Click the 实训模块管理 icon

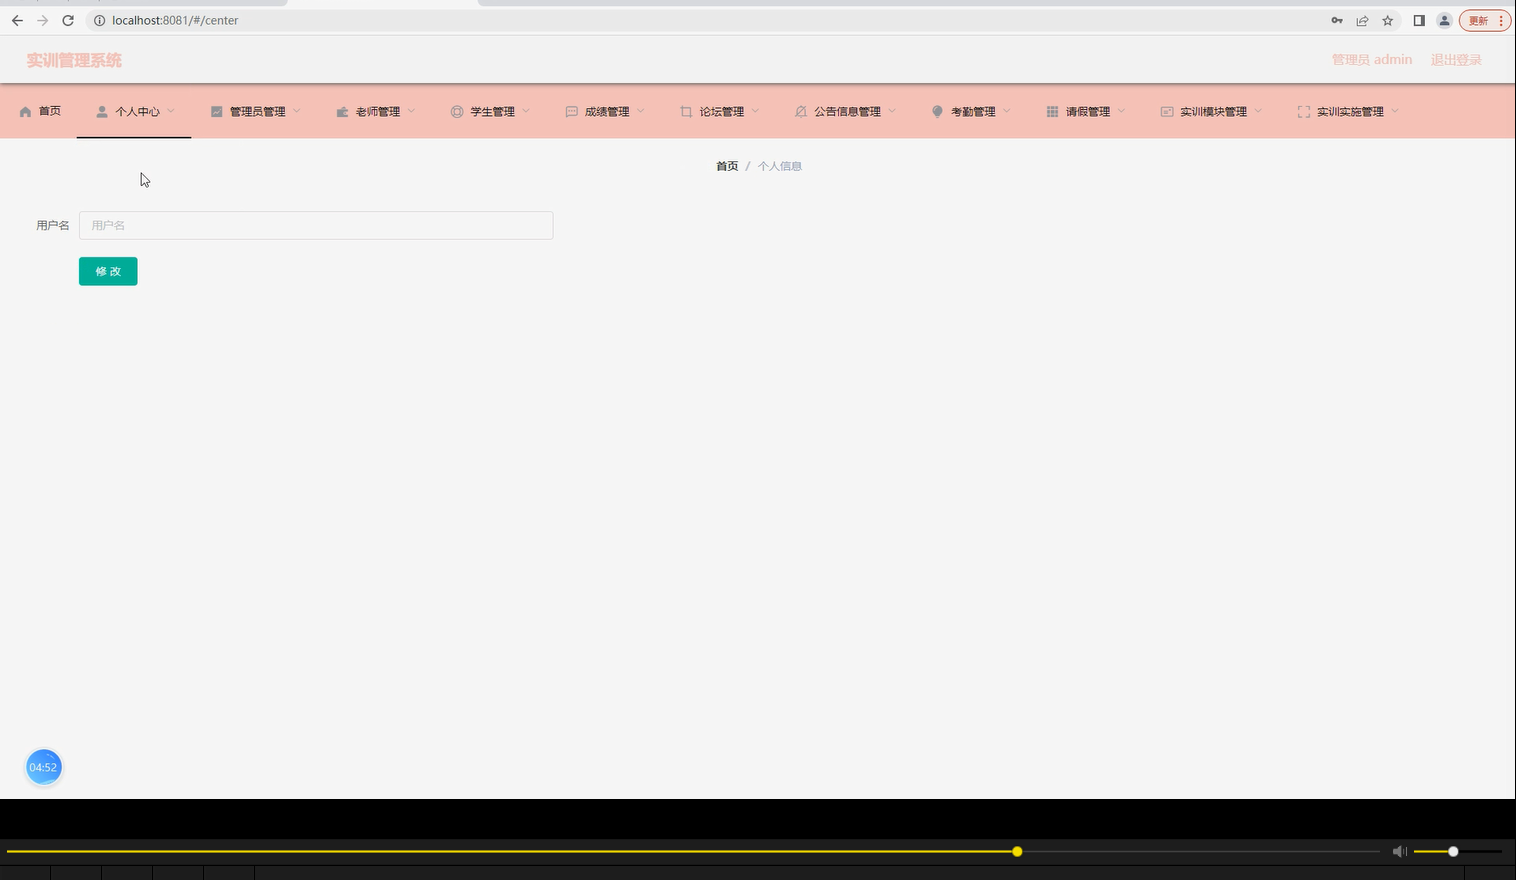coord(1166,112)
